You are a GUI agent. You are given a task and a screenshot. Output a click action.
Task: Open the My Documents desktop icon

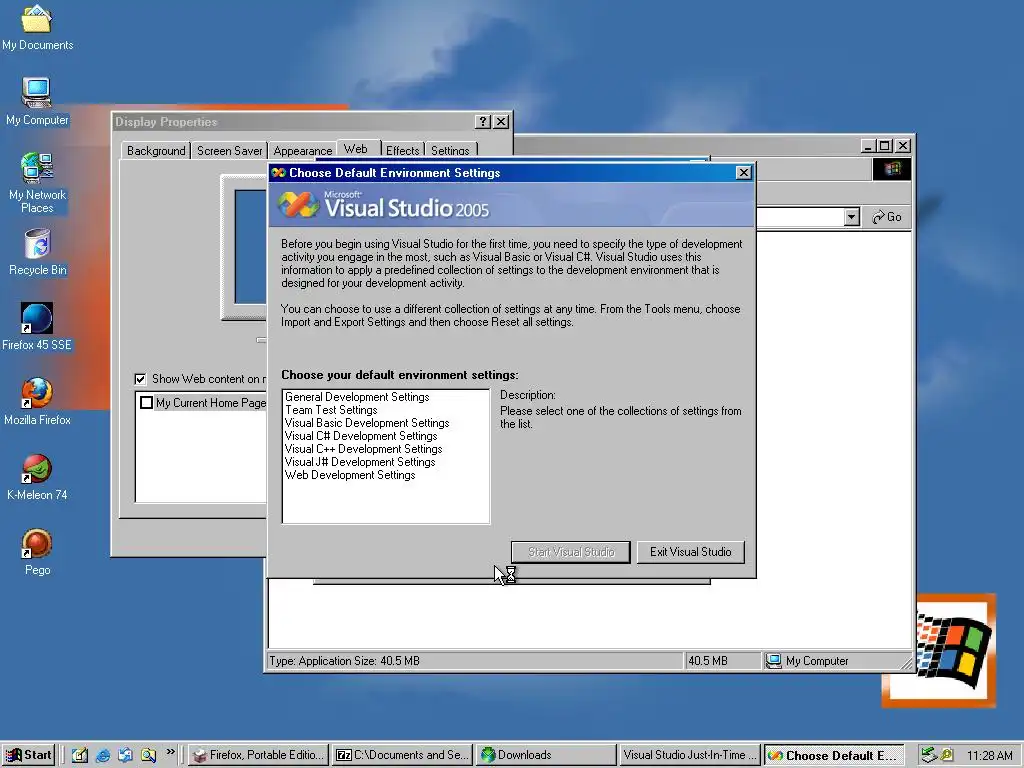click(37, 27)
